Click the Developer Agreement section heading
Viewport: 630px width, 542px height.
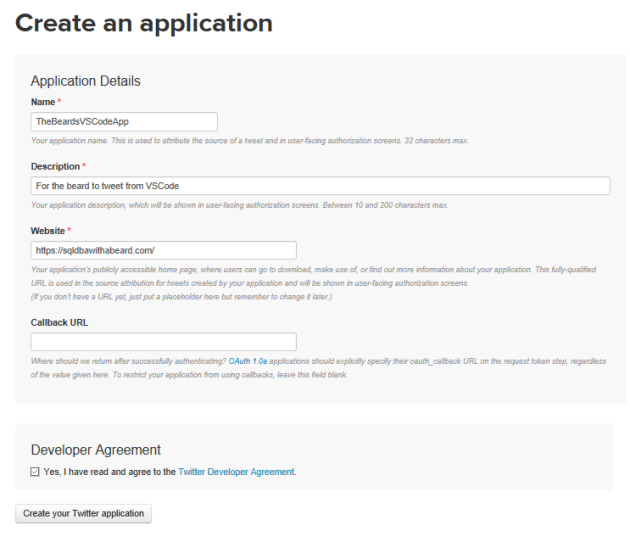(96, 450)
